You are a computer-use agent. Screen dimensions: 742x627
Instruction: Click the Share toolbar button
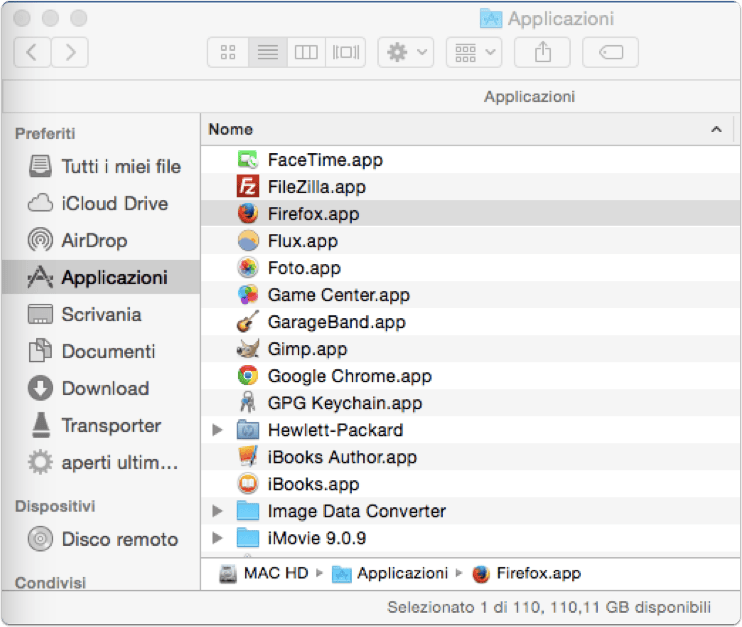pos(542,52)
